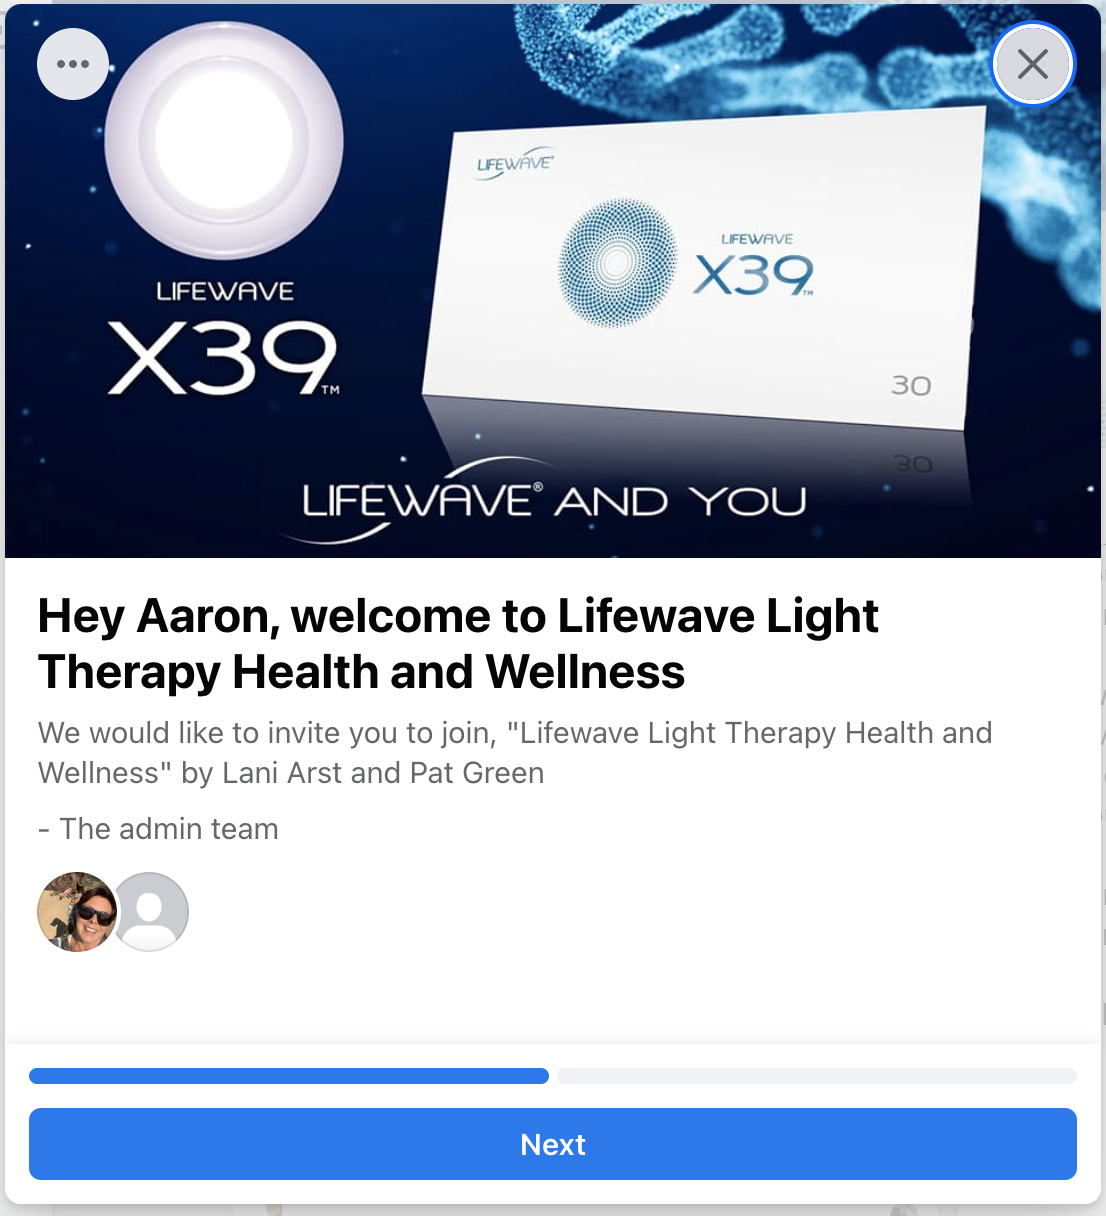1106x1216 pixels.
Task: Select the filled blue progress step
Action: (289, 1076)
